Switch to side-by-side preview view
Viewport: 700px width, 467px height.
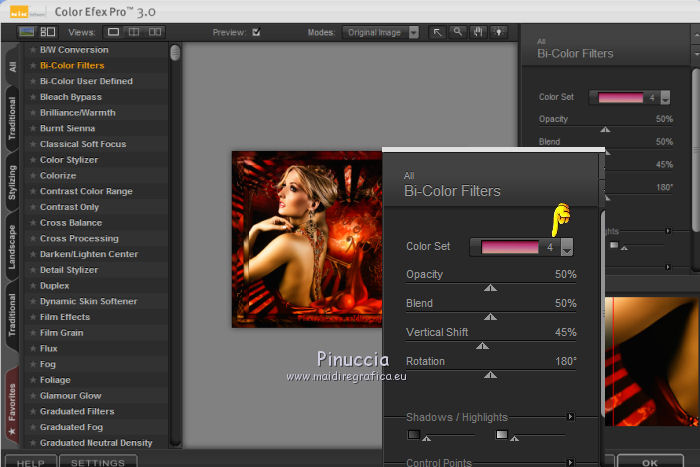coord(155,32)
